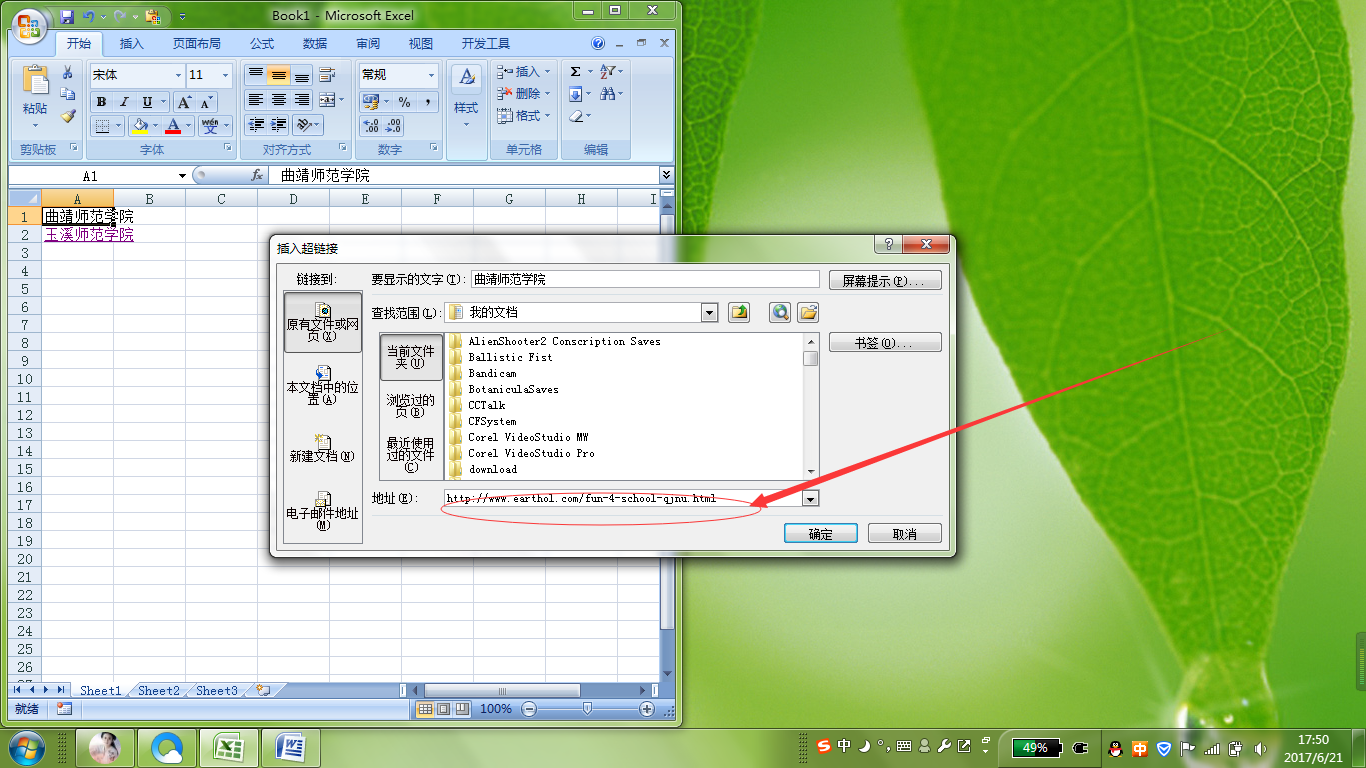Click the fx Insert Function button
Image resolution: width=1366 pixels, height=768 pixels.
tap(257, 175)
